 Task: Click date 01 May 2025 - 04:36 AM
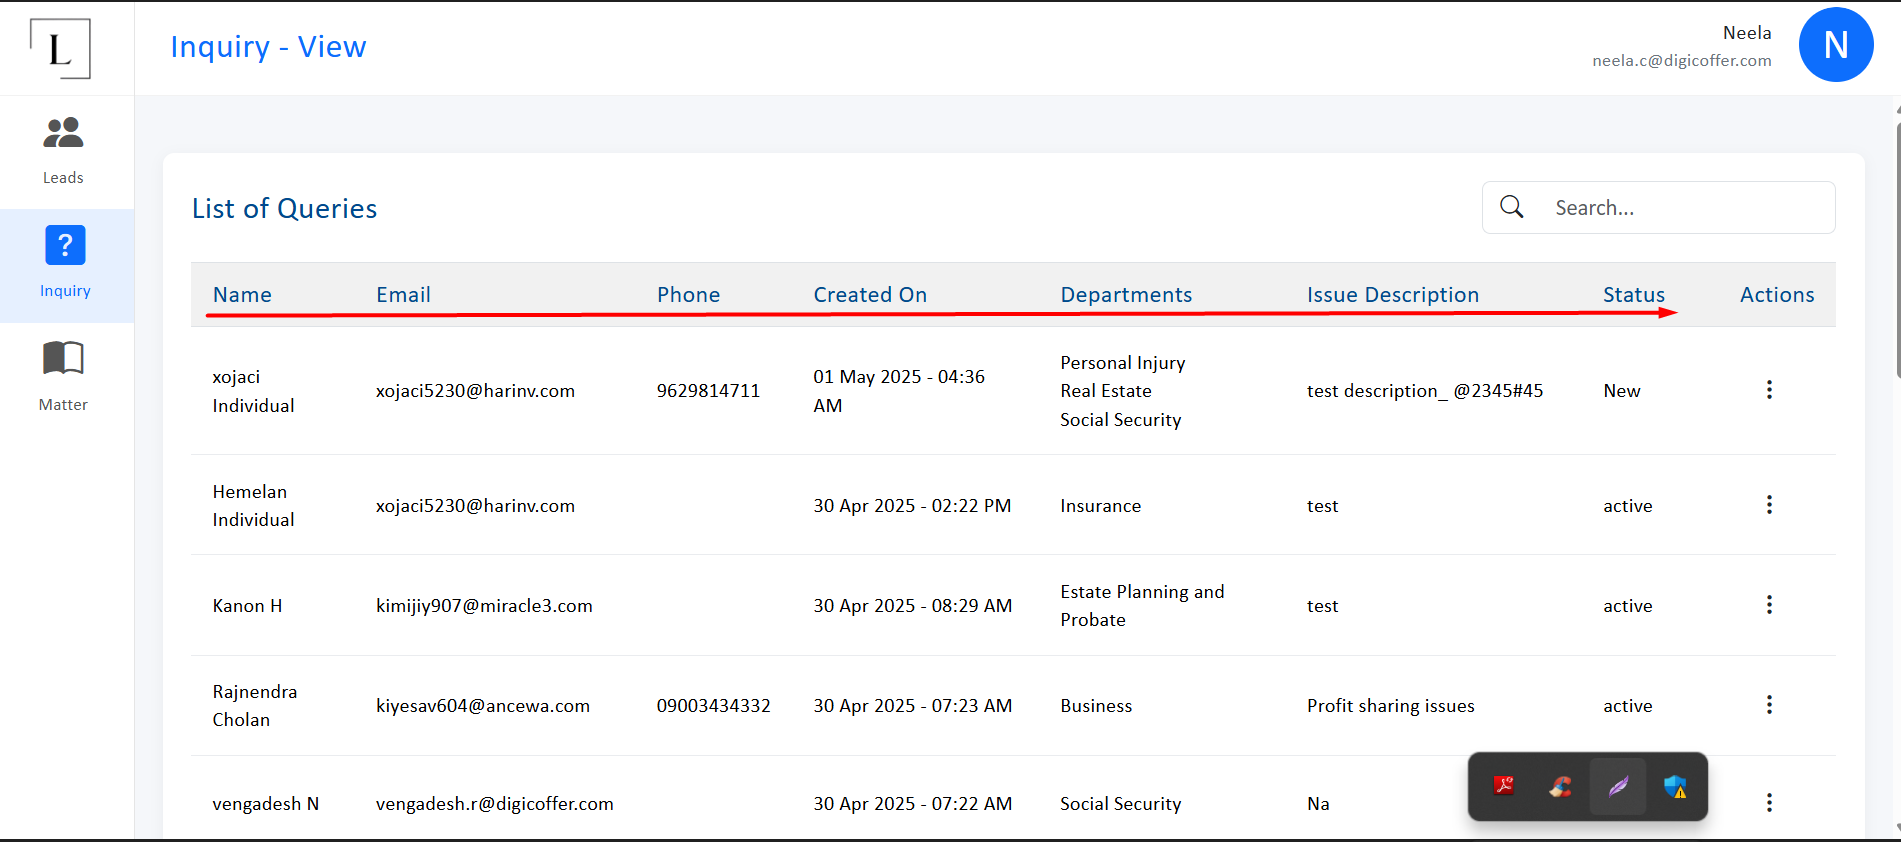(x=898, y=391)
